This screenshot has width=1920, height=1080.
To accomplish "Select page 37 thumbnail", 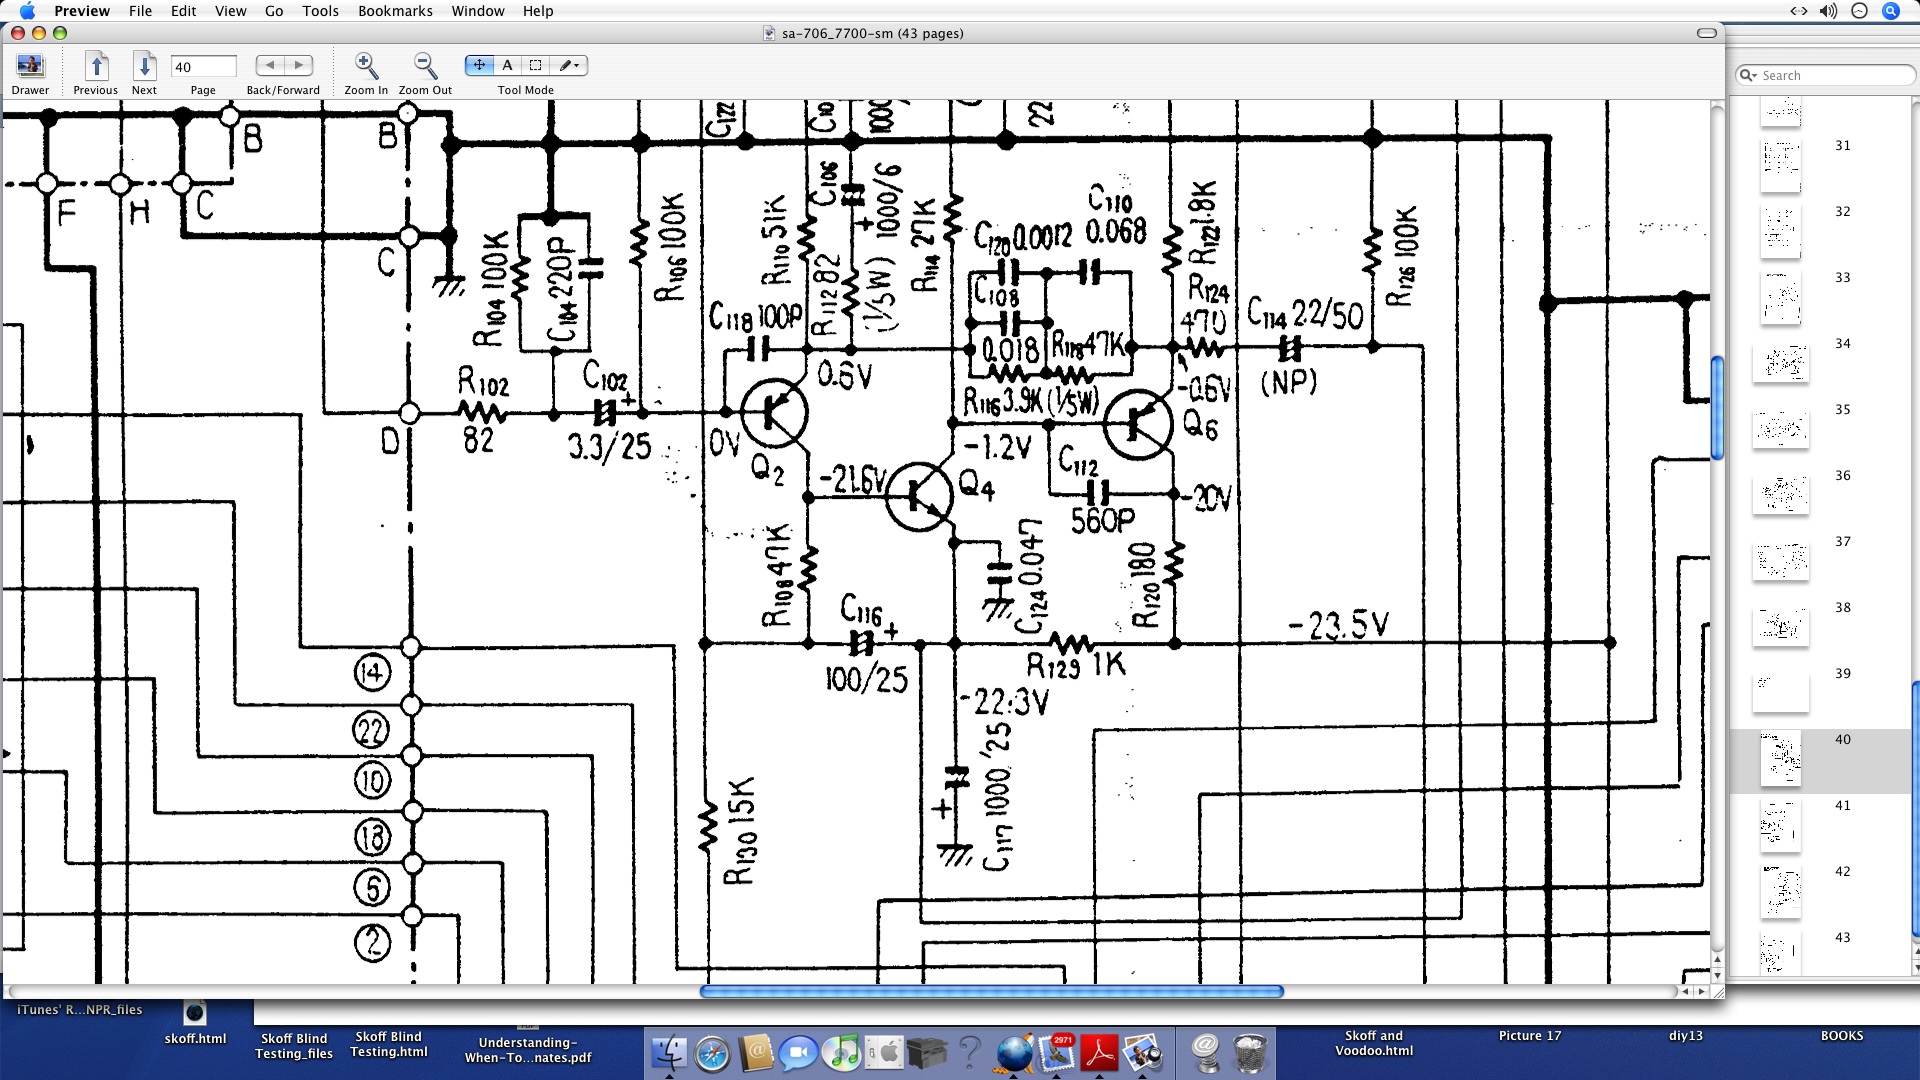I will coord(1780,561).
